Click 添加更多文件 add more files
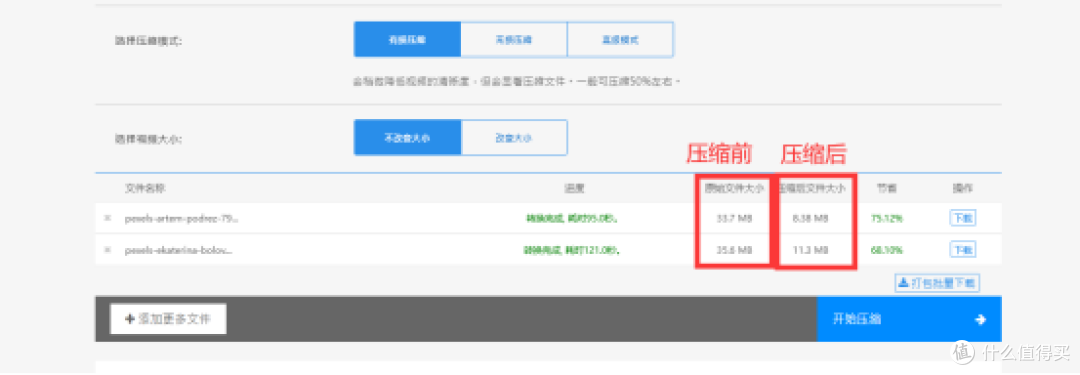Viewport: 1080px width, 375px height. point(168,319)
